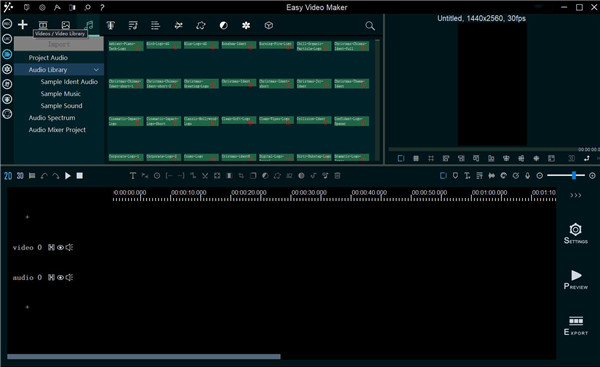
Task: Mute the audio 0 track speaker
Action: point(69,277)
